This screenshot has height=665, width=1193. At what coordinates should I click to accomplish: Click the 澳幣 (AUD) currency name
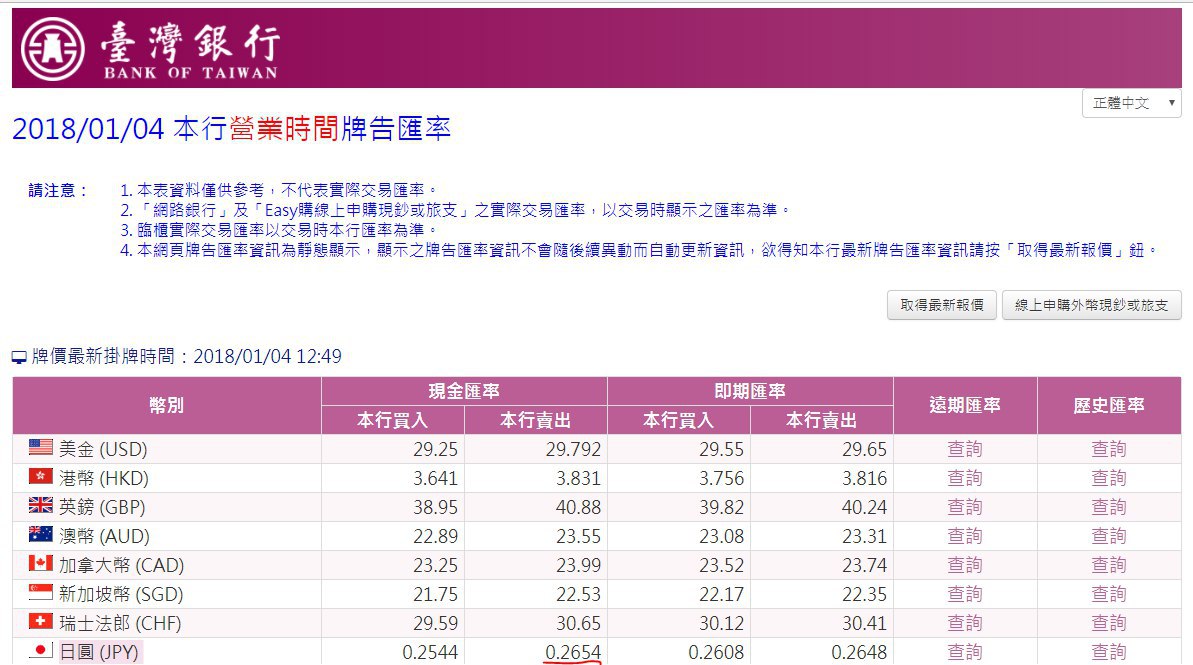[x=104, y=536]
